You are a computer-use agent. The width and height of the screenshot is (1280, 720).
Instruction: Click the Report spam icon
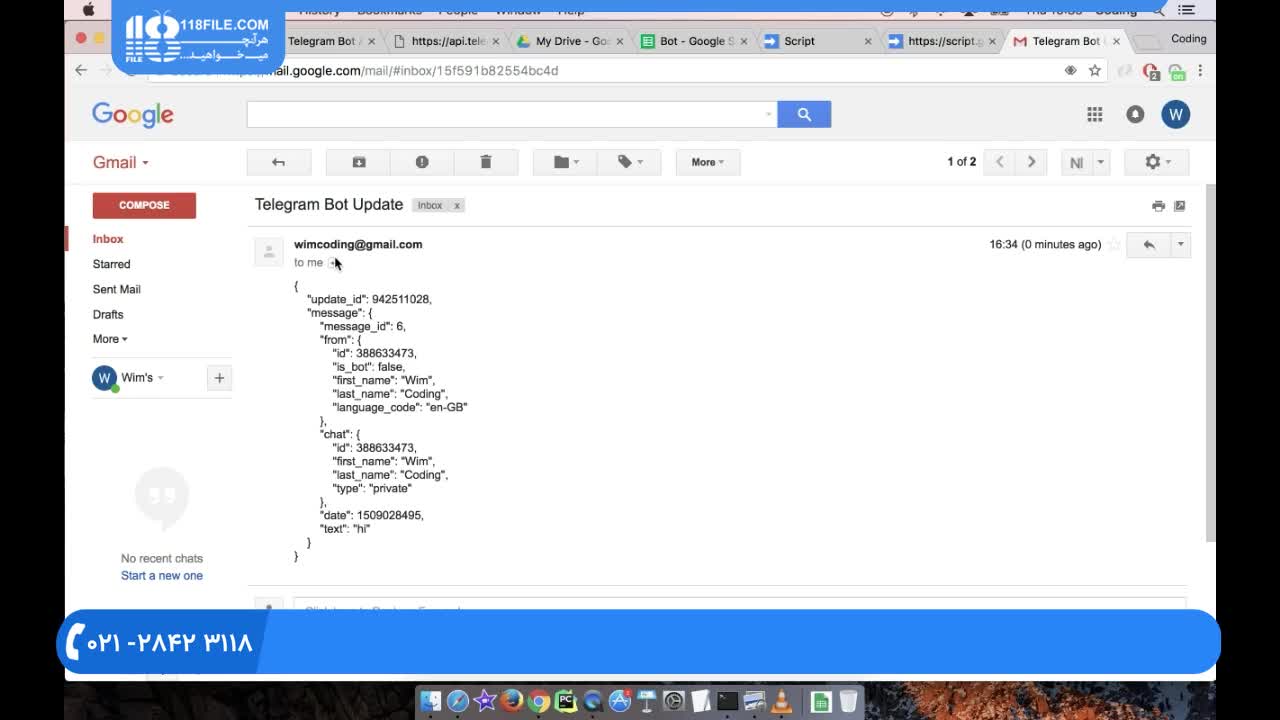(x=422, y=162)
